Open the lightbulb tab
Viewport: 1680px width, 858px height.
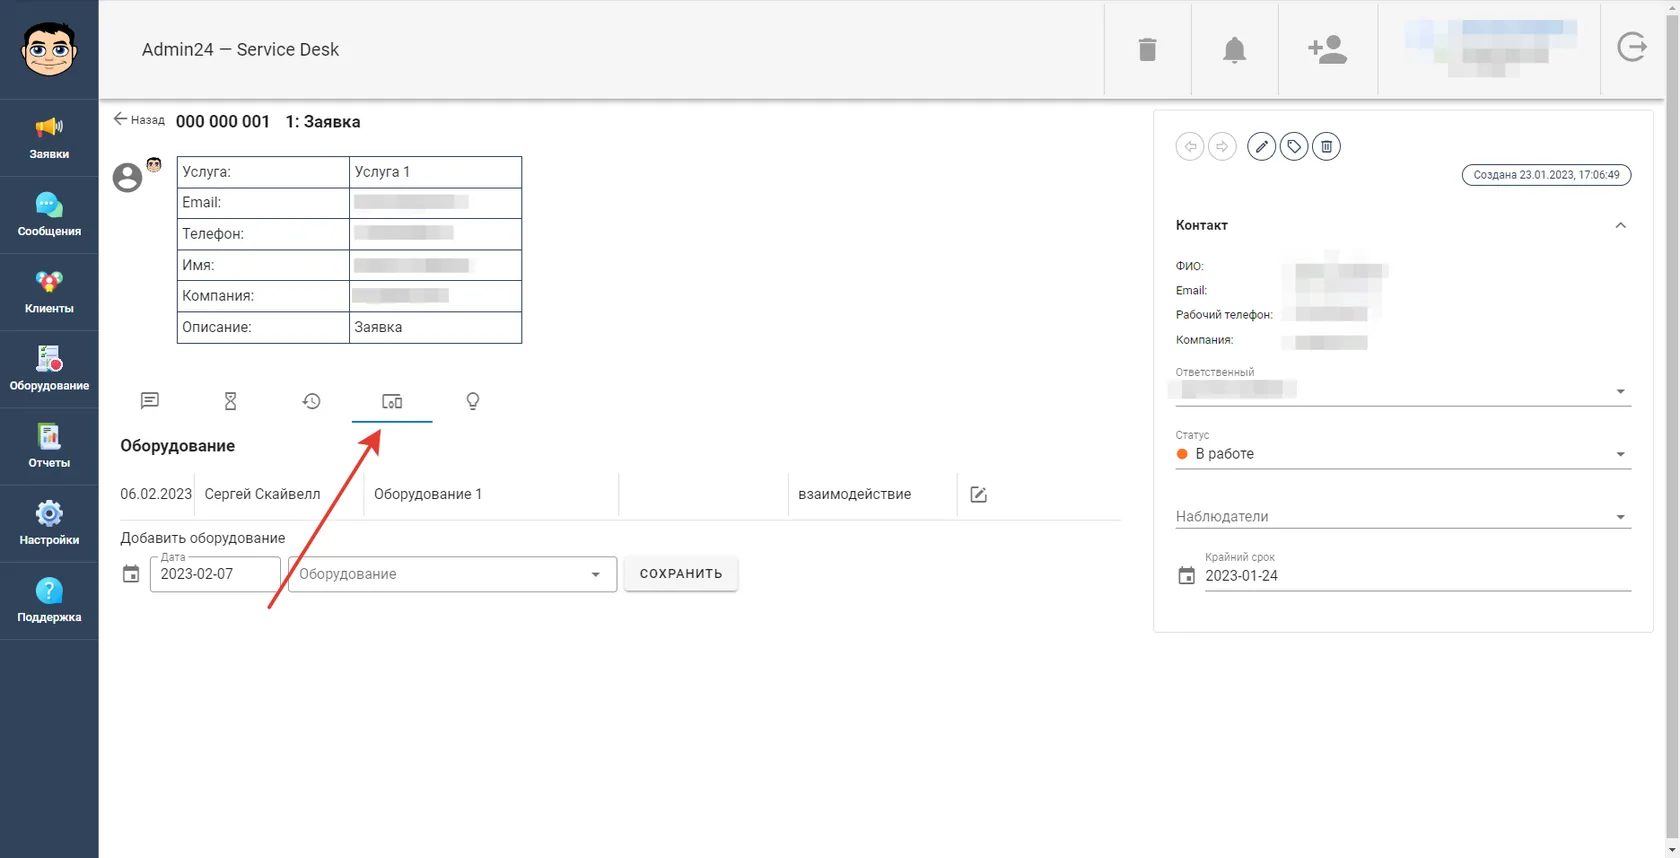point(473,401)
